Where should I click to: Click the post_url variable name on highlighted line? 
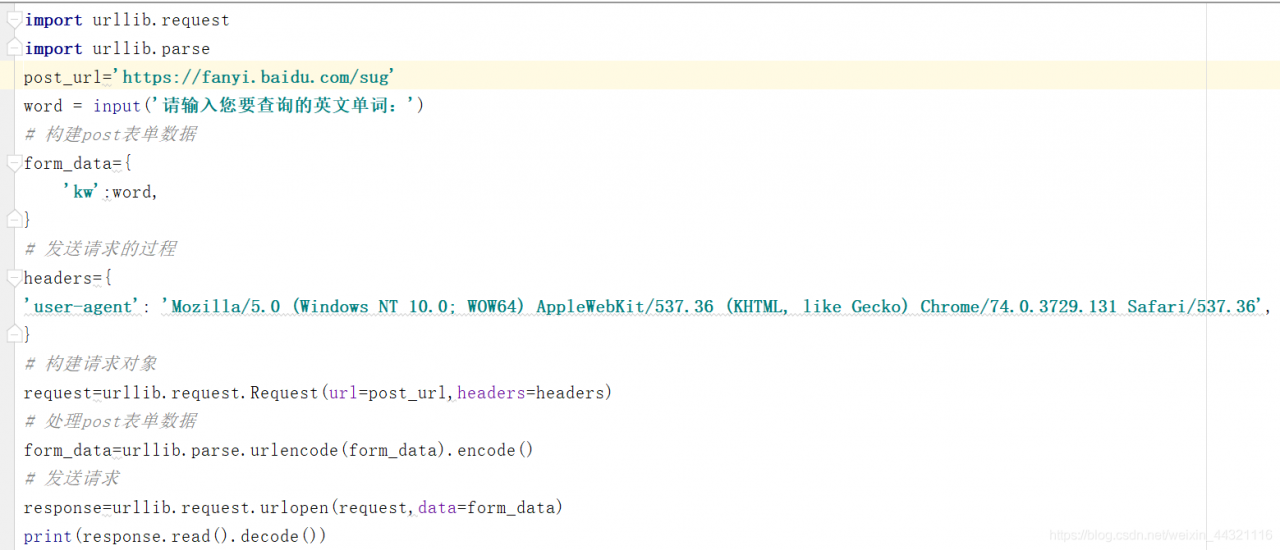63,77
